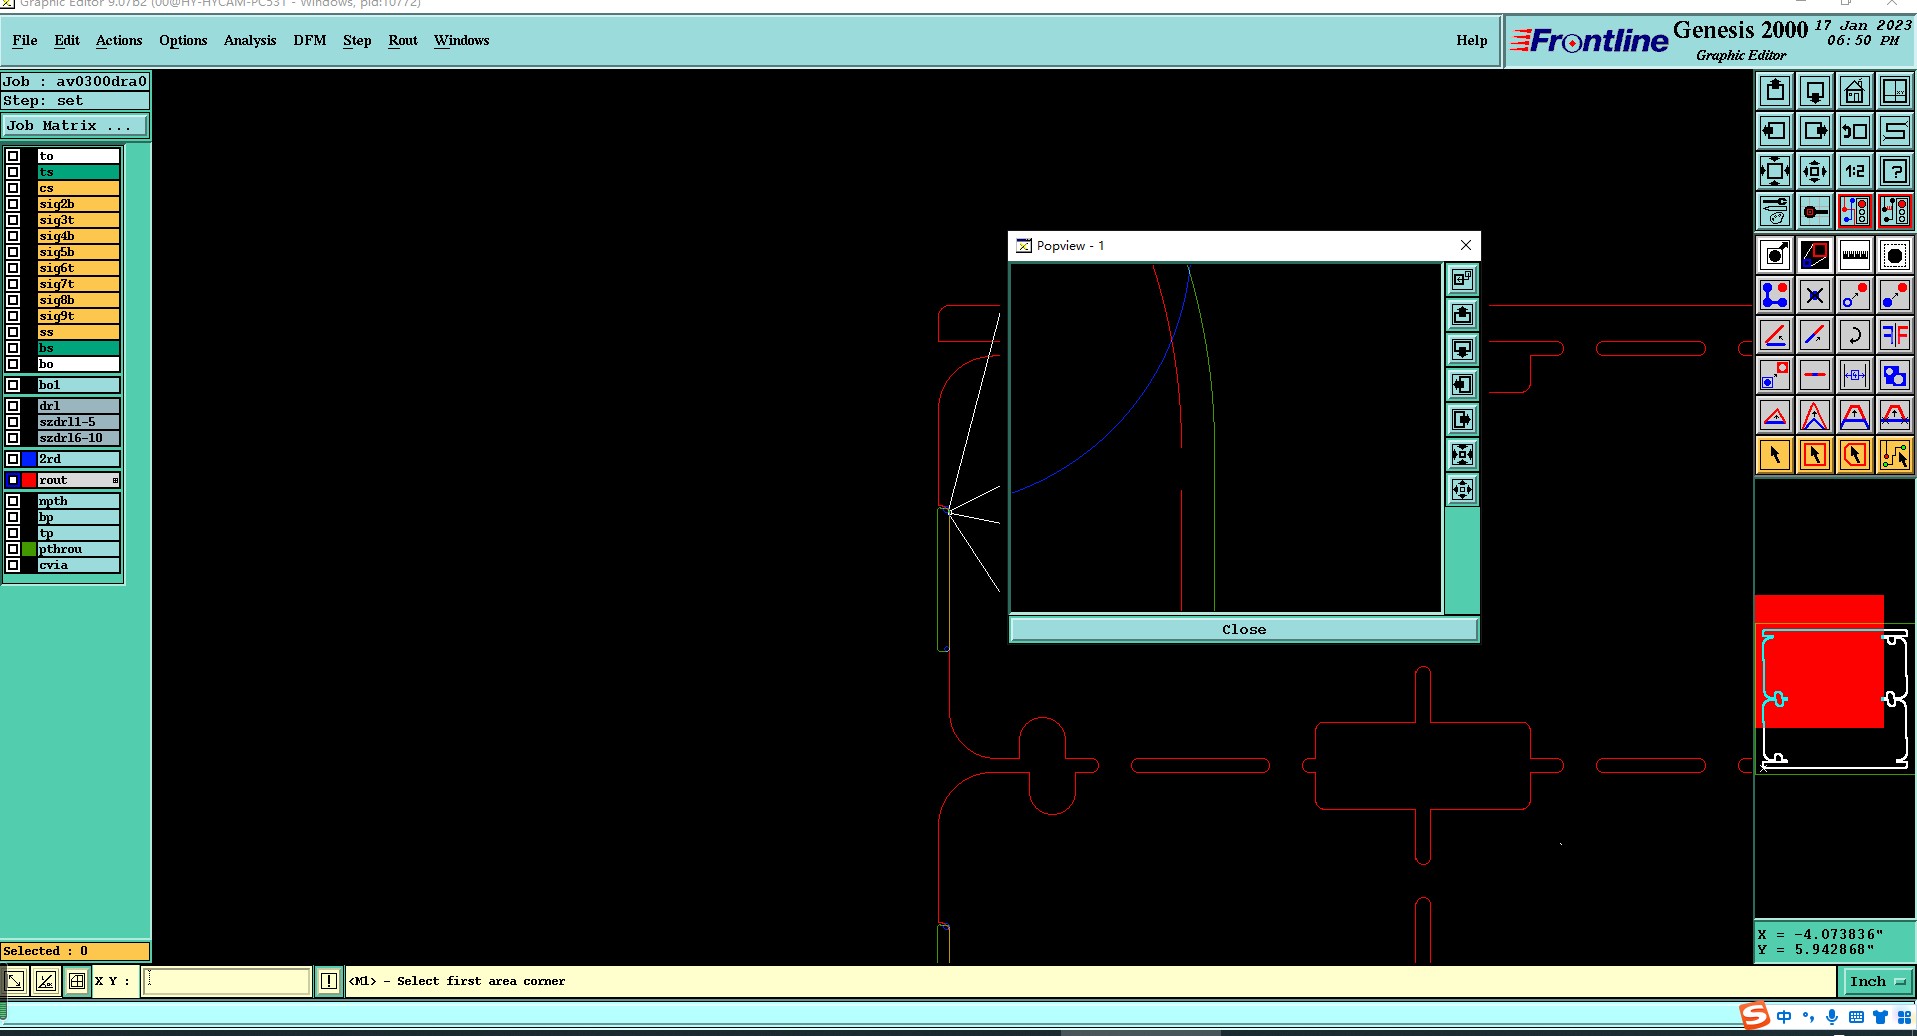Click pan-right icon in Popview toolbar
Screen dimensions: 1917x1036
[x=1462, y=420]
